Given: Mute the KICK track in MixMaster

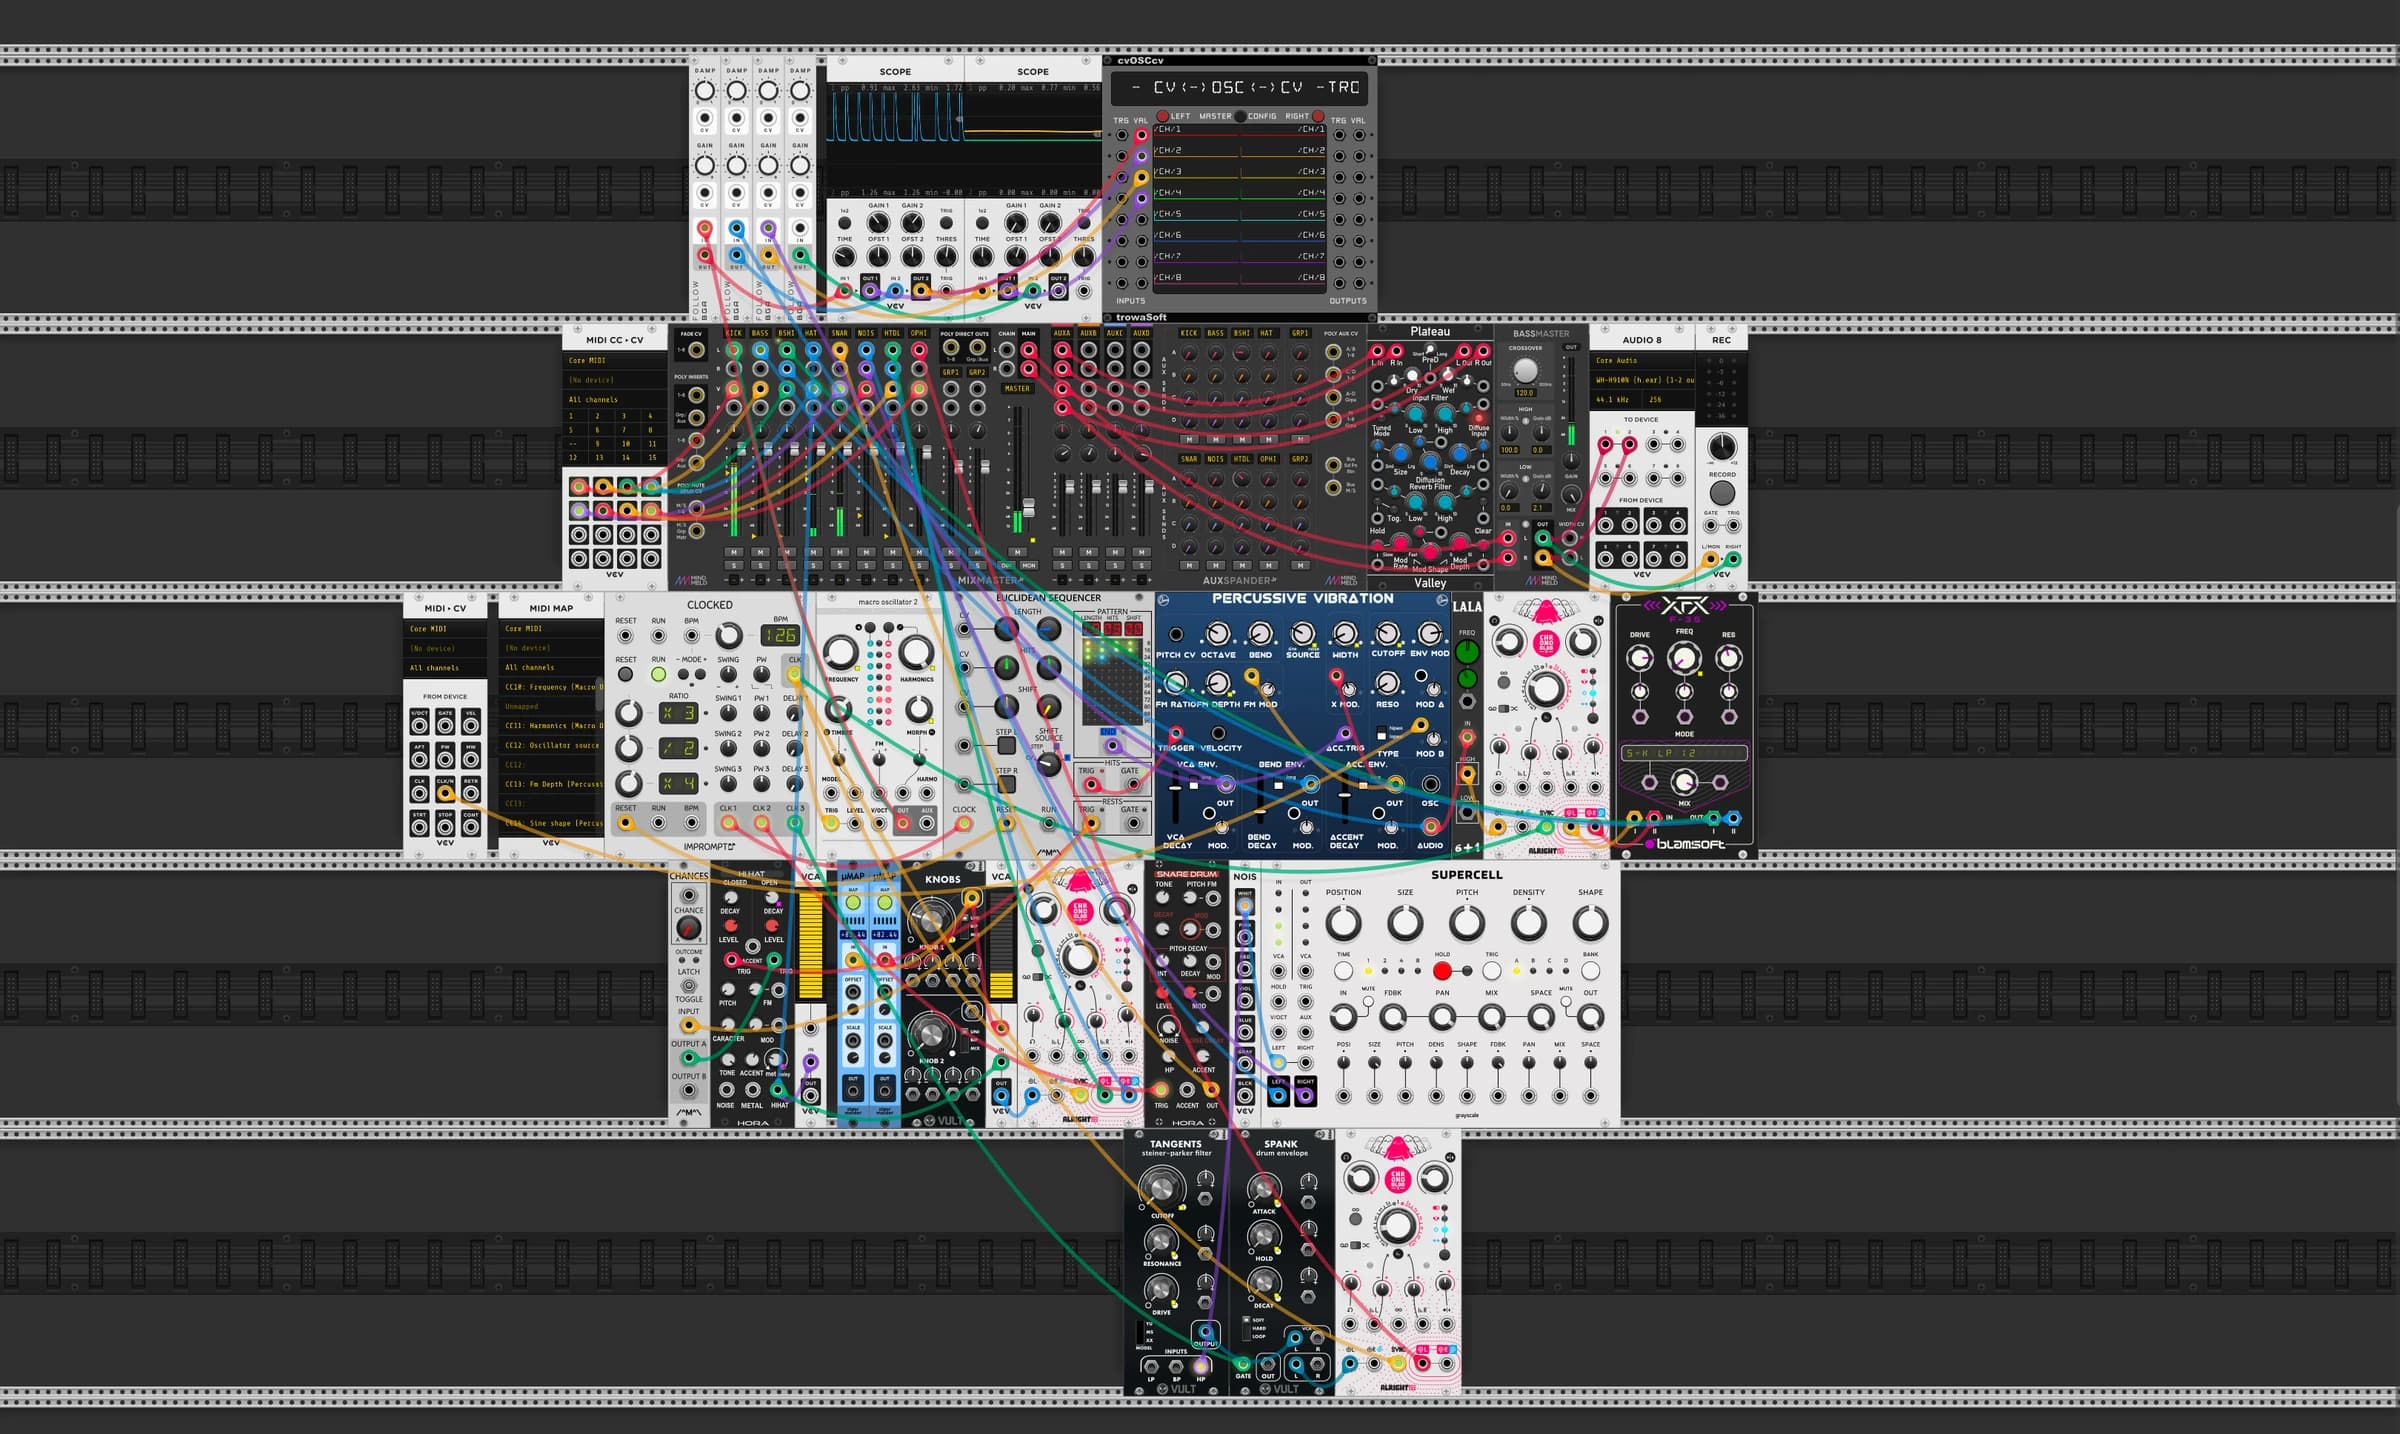Looking at the screenshot, I should 734,552.
